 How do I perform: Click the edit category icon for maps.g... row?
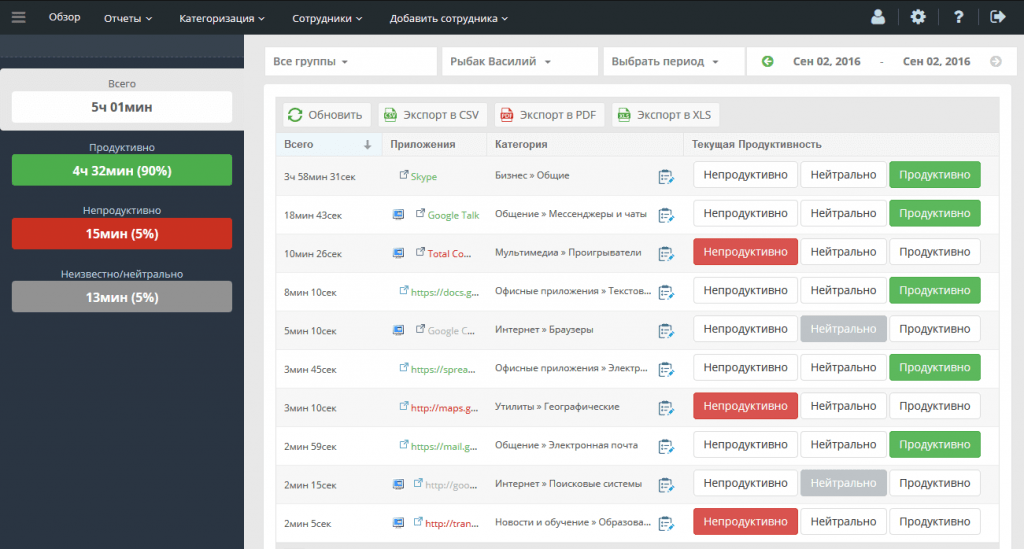[665, 408]
